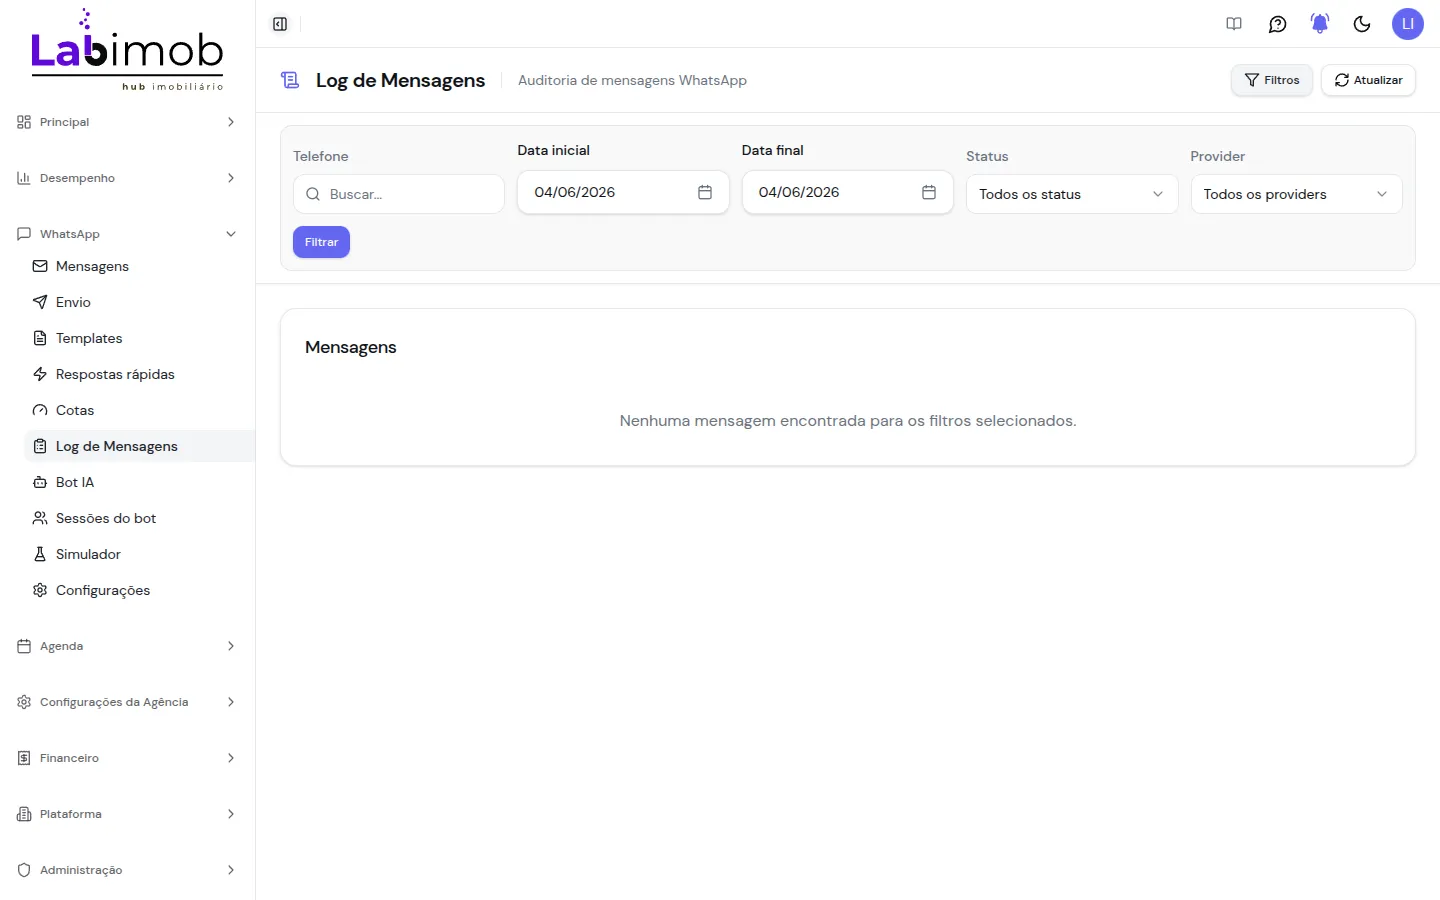Open the Templates menu item

[139, 338]
